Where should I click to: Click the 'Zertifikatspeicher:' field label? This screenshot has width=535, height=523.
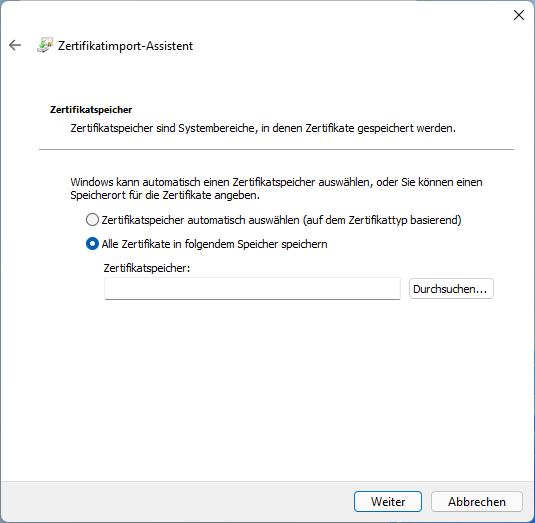pos(147,268)
